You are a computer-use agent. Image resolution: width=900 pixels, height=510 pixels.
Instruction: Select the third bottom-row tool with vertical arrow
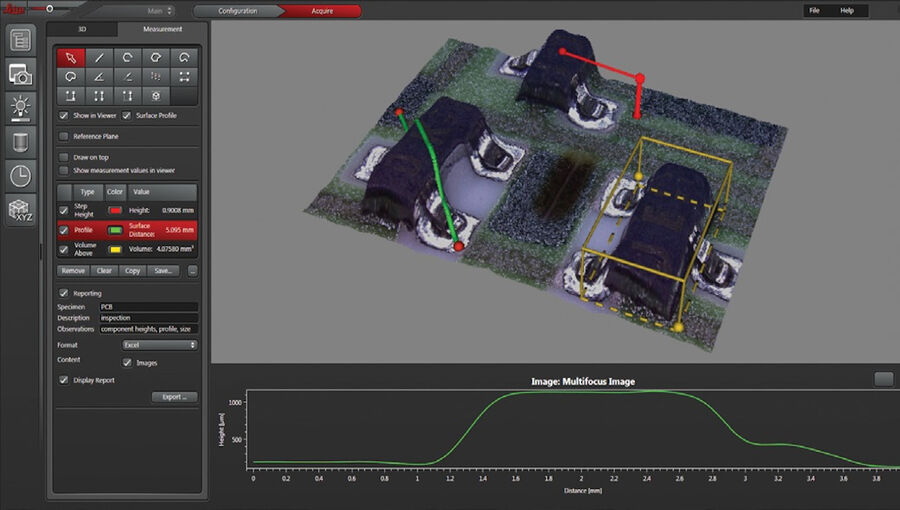tap(127, 96)
